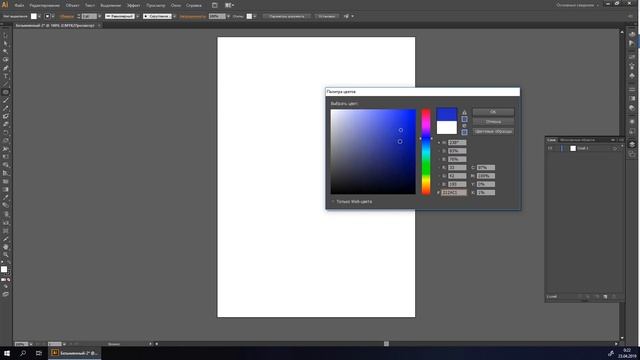Viewport: 640px width, 360px height.
Task: Open Windows Start menu
Action: pyautogui.click(x=7, y=353)
